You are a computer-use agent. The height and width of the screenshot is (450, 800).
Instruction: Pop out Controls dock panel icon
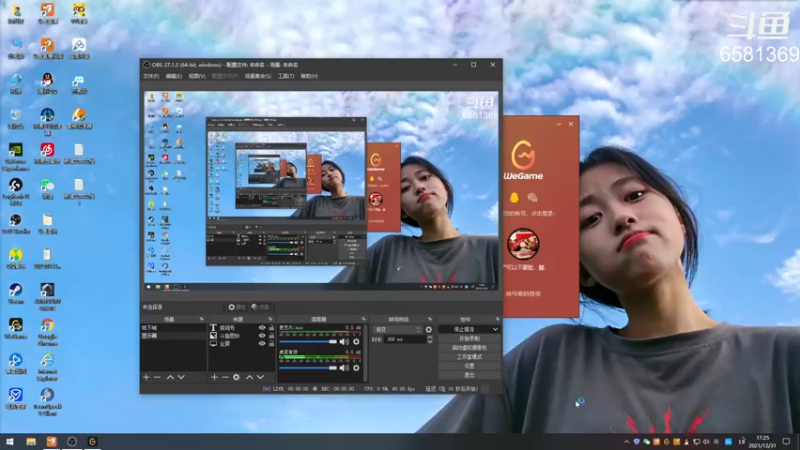point(497,319)
